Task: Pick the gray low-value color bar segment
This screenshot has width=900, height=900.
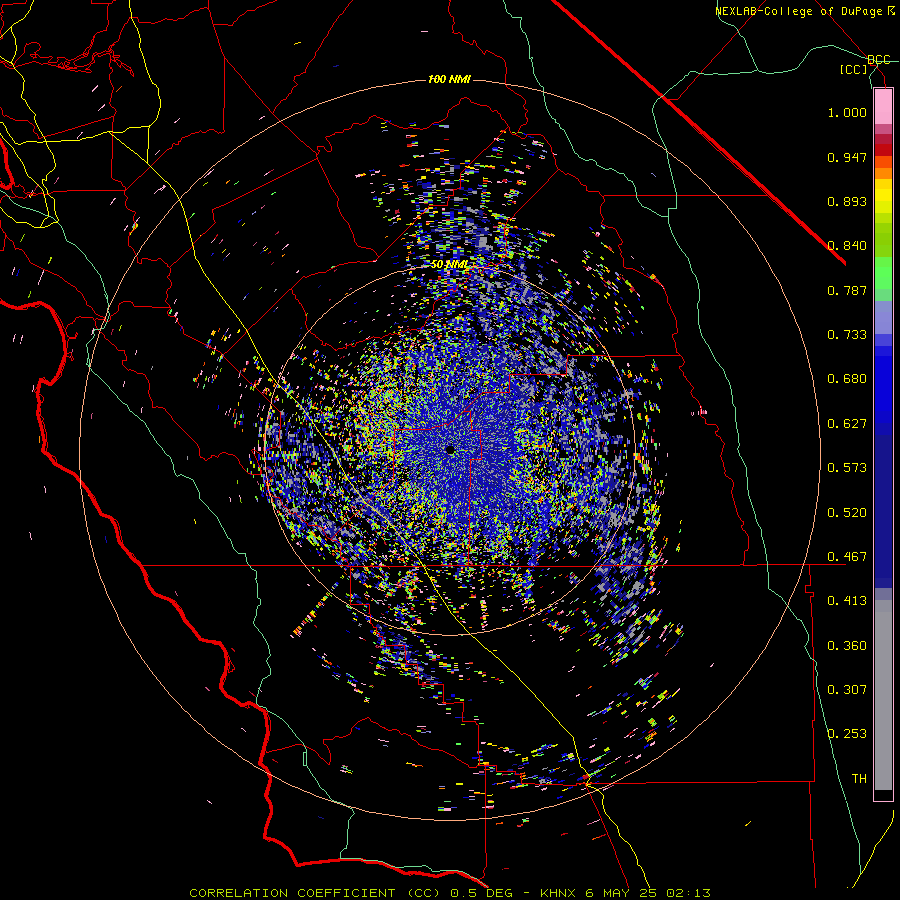Action: (883, 695)
